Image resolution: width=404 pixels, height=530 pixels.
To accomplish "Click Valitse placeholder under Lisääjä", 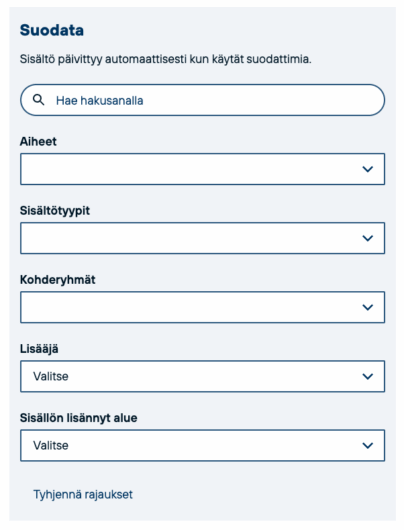I will (x=51, y=376).
